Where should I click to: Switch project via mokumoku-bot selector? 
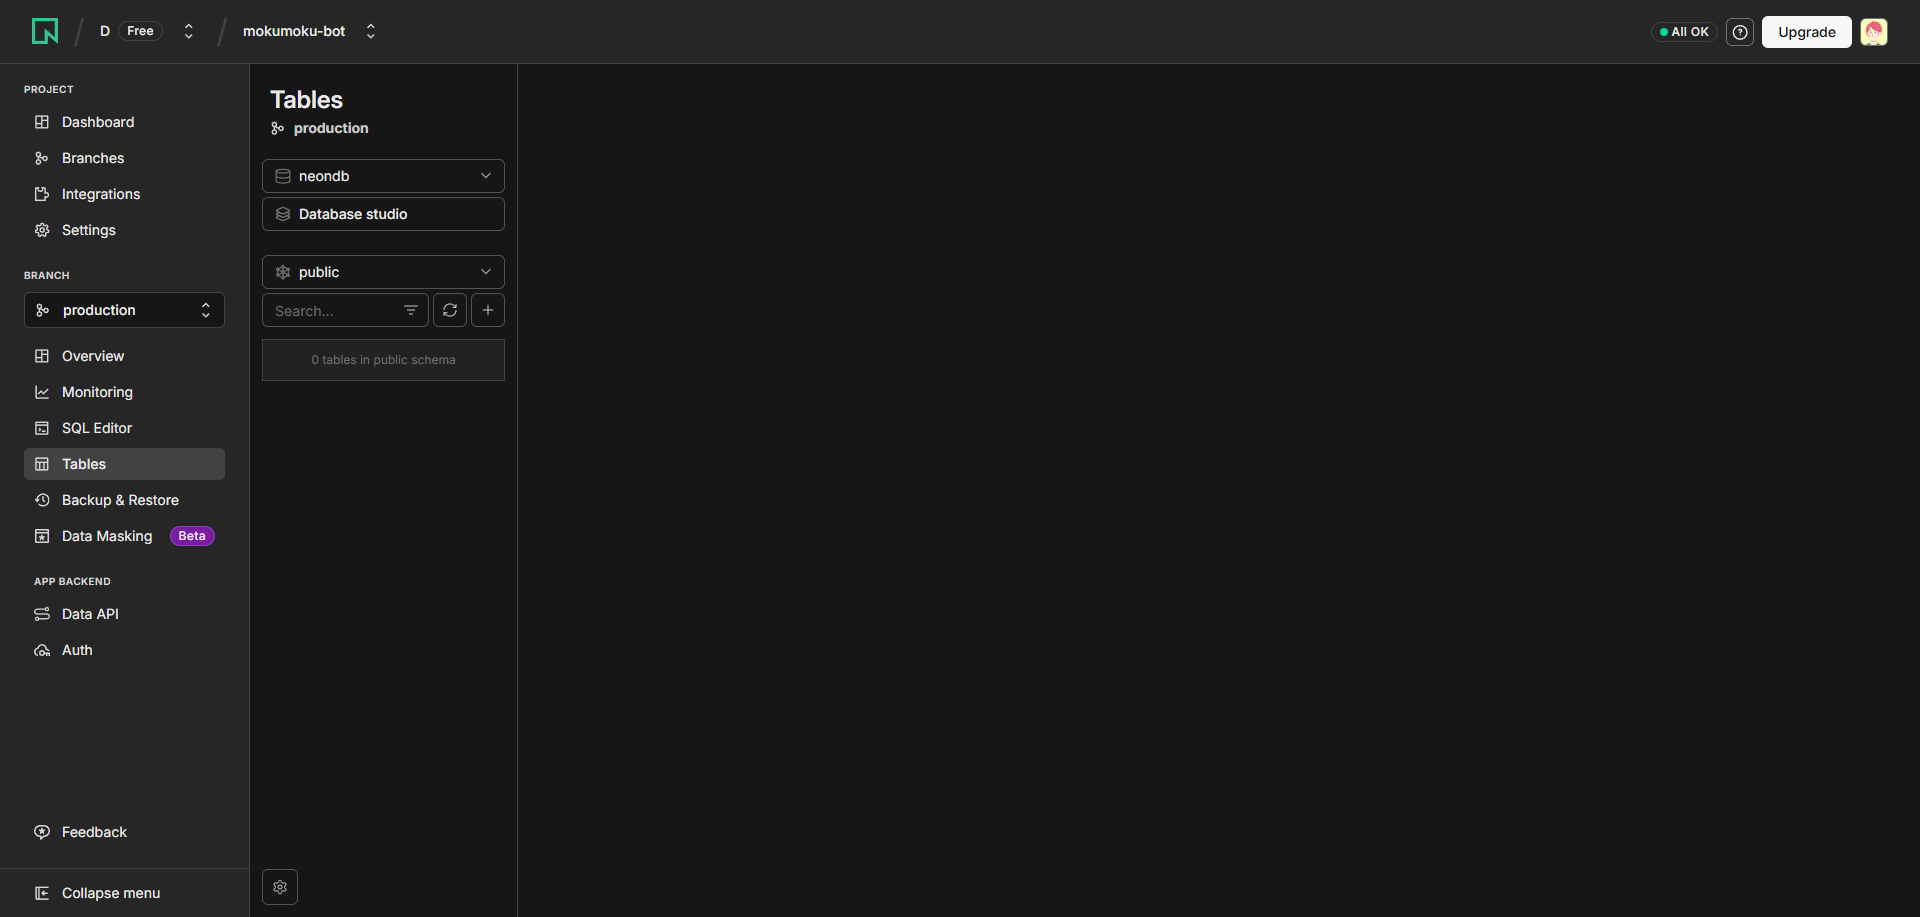(309, 31)
